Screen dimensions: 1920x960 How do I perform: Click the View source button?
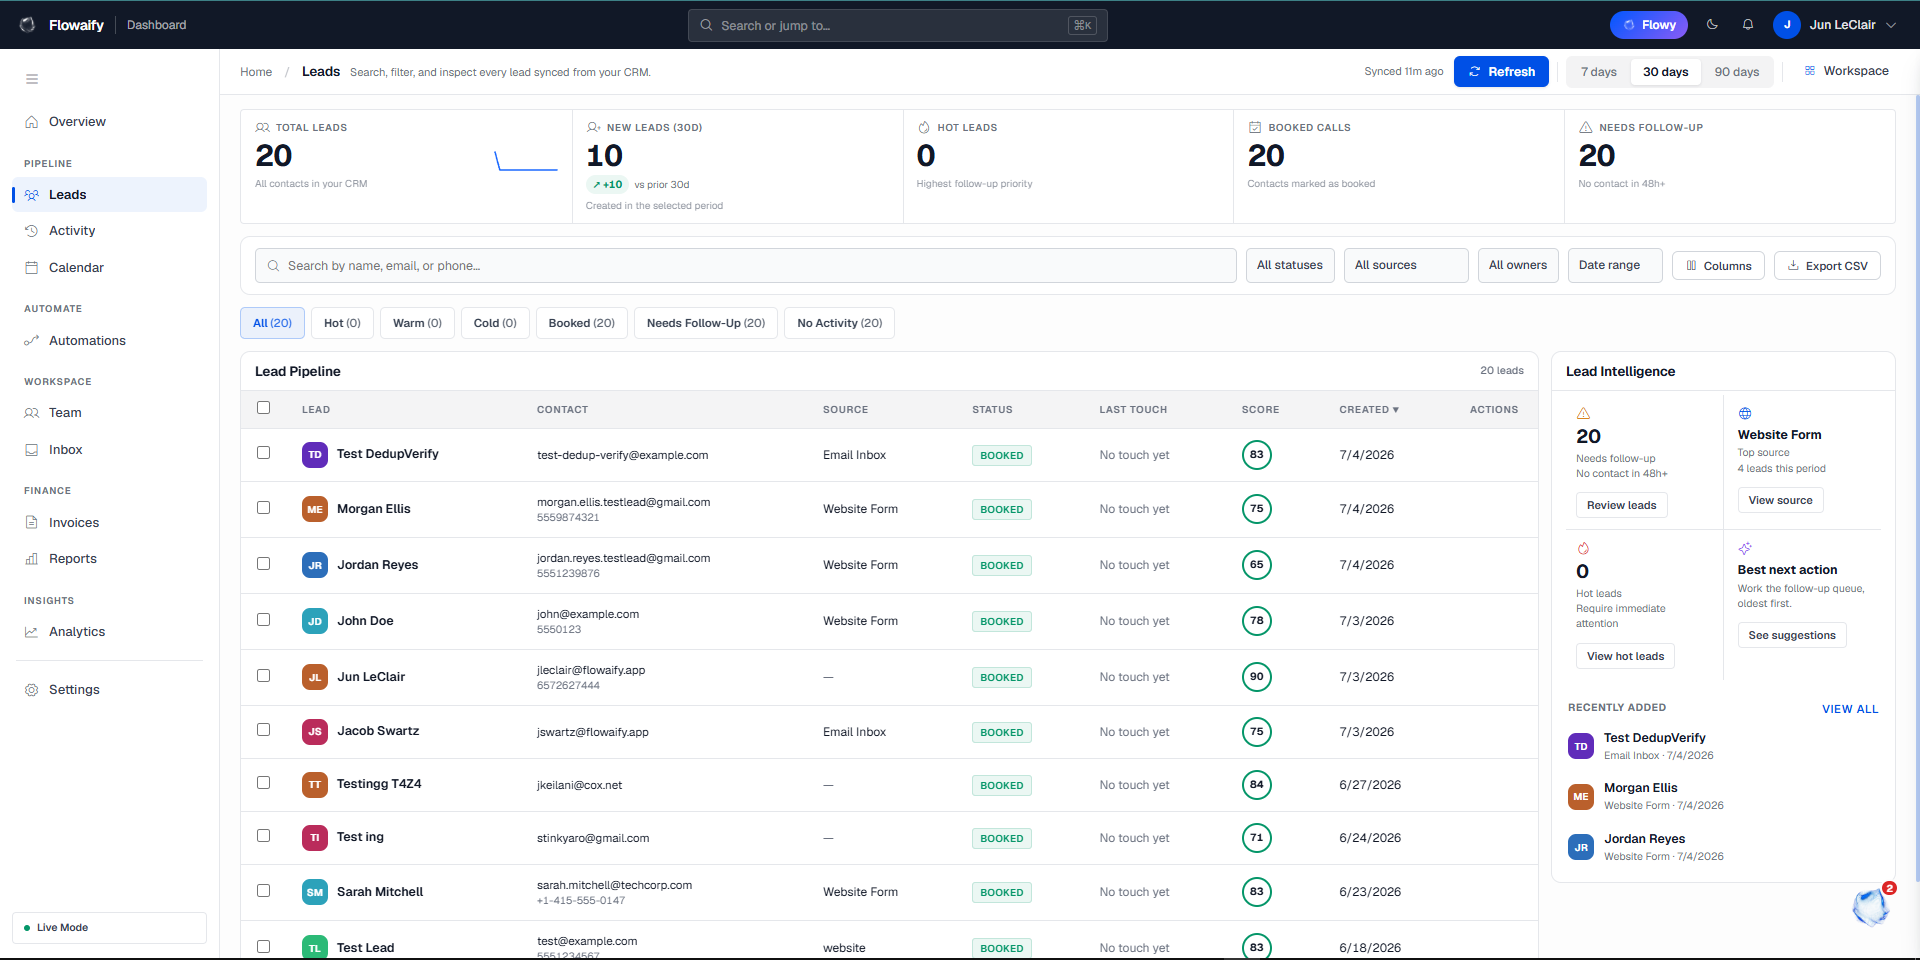coord(1780,501)
